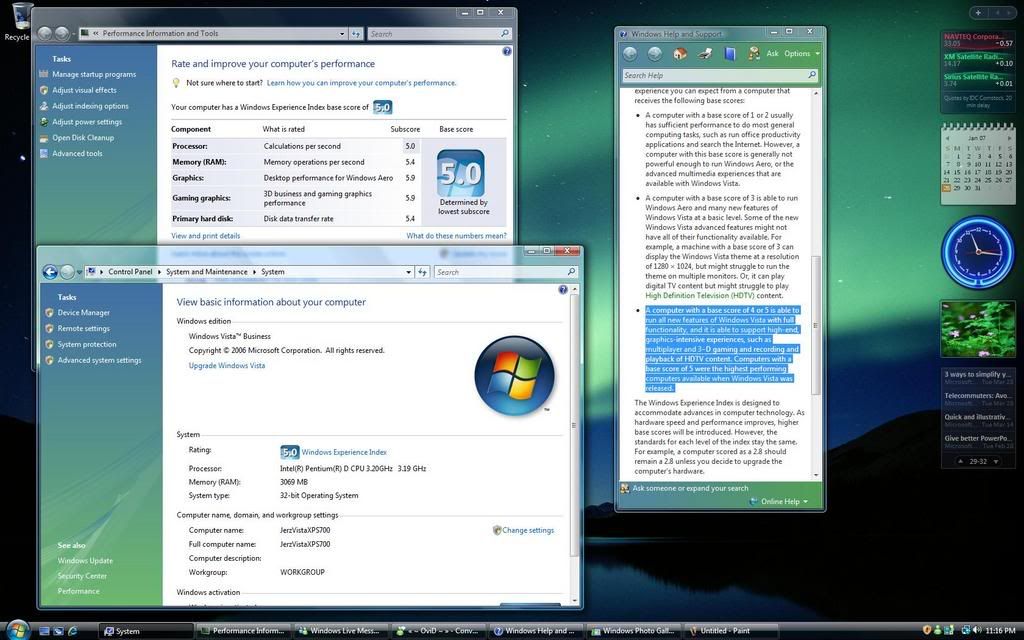The width and height of the screenshot is (1024, 640).
Task: Open Home in Windows Help and Support
Action: coord(680,54)
